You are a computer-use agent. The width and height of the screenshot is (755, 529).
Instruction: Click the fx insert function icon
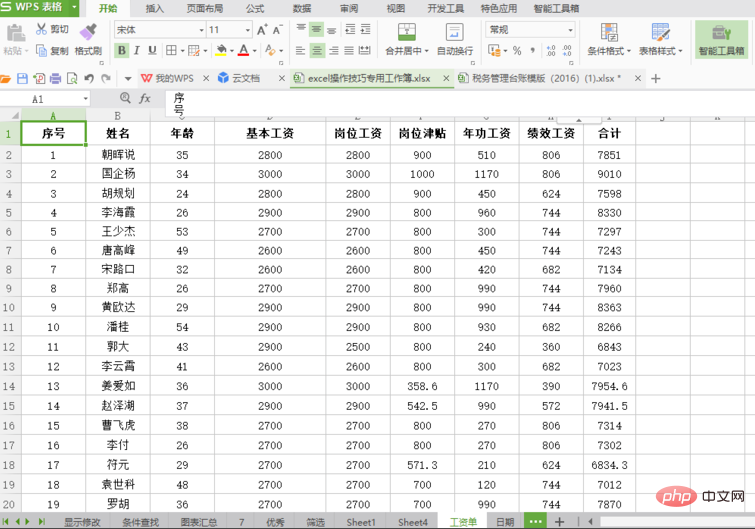point(144,99)
